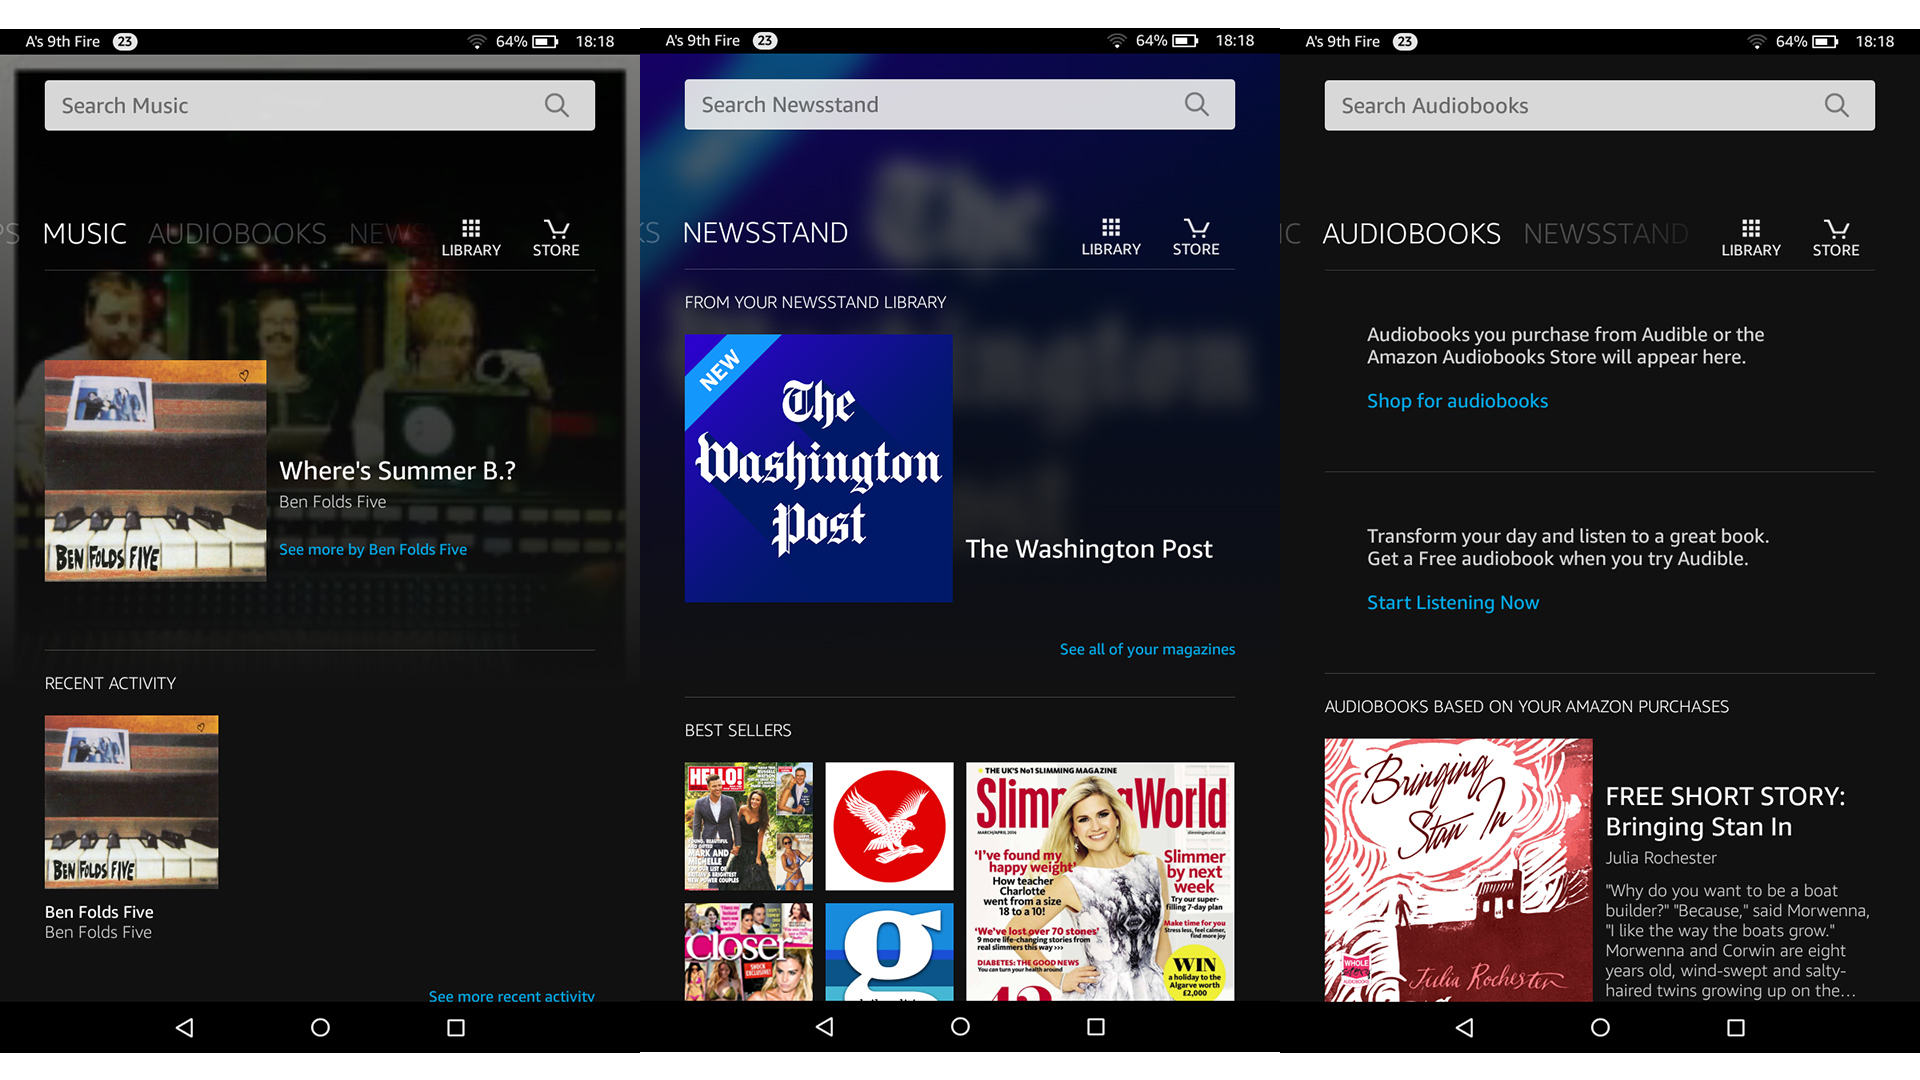Open The Washington Post cover
The image size is (1920, 1080).
[x=819, y=468]
